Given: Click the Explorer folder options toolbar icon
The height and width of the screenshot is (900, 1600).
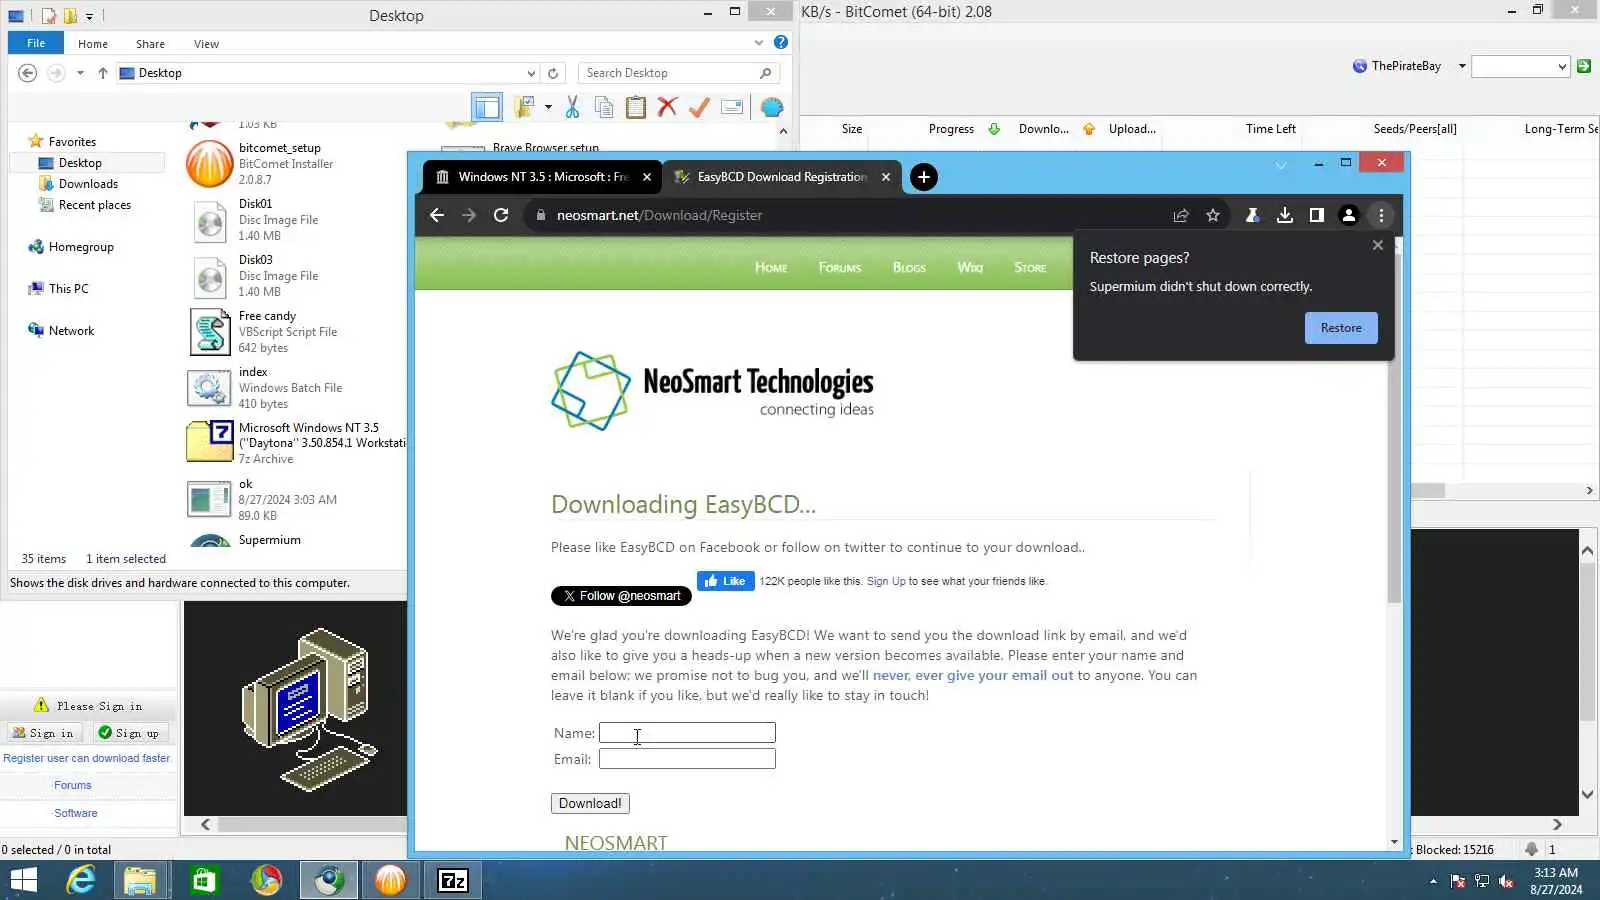Looking at the screenshot, I should pyautogui.click(x=524, y=107).
